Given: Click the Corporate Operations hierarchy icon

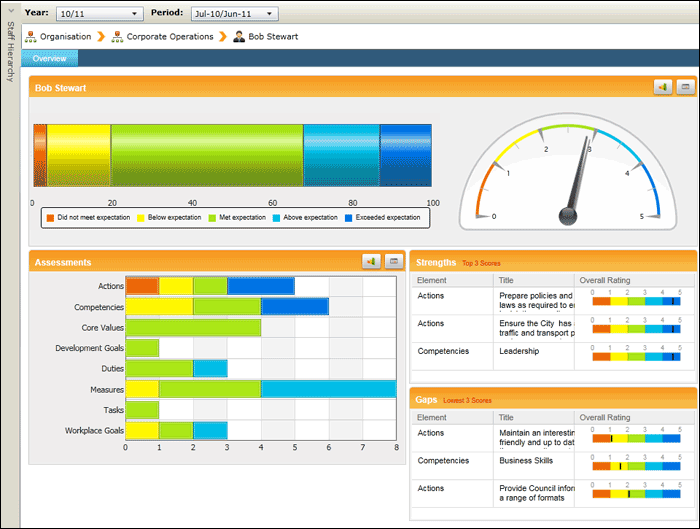Looking at the screenshot, I should [117, 37].
